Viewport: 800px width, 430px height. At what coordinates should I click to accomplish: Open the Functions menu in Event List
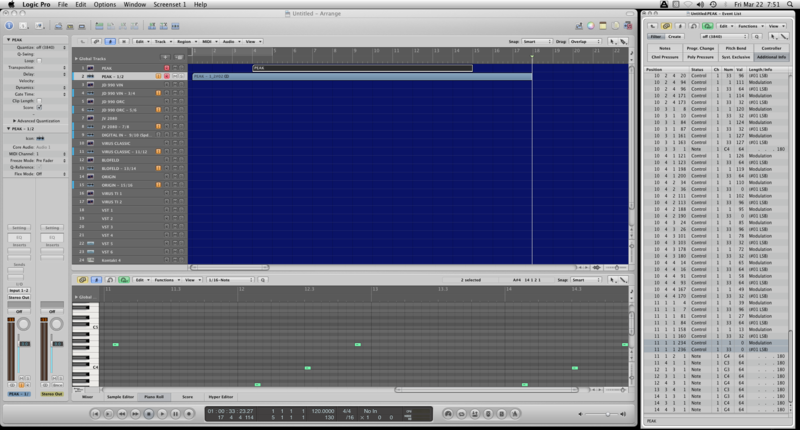750,26
